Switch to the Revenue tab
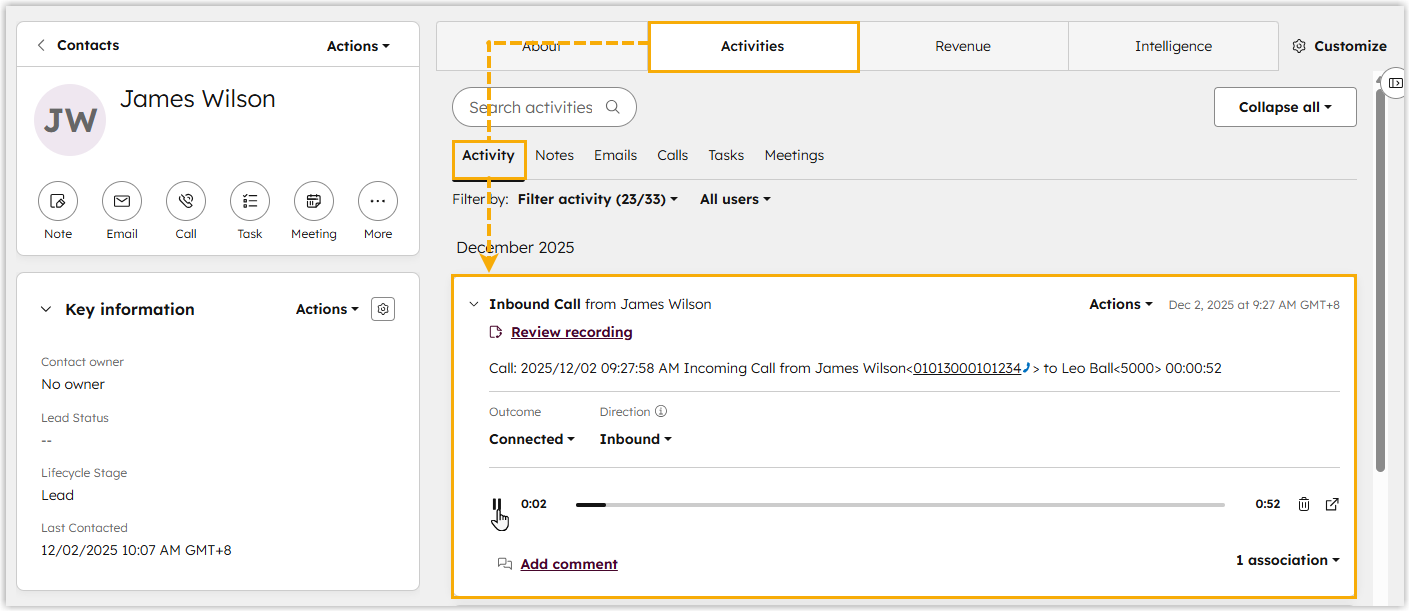The height and width of the screenshot is (612, 1410). (963, 46)
